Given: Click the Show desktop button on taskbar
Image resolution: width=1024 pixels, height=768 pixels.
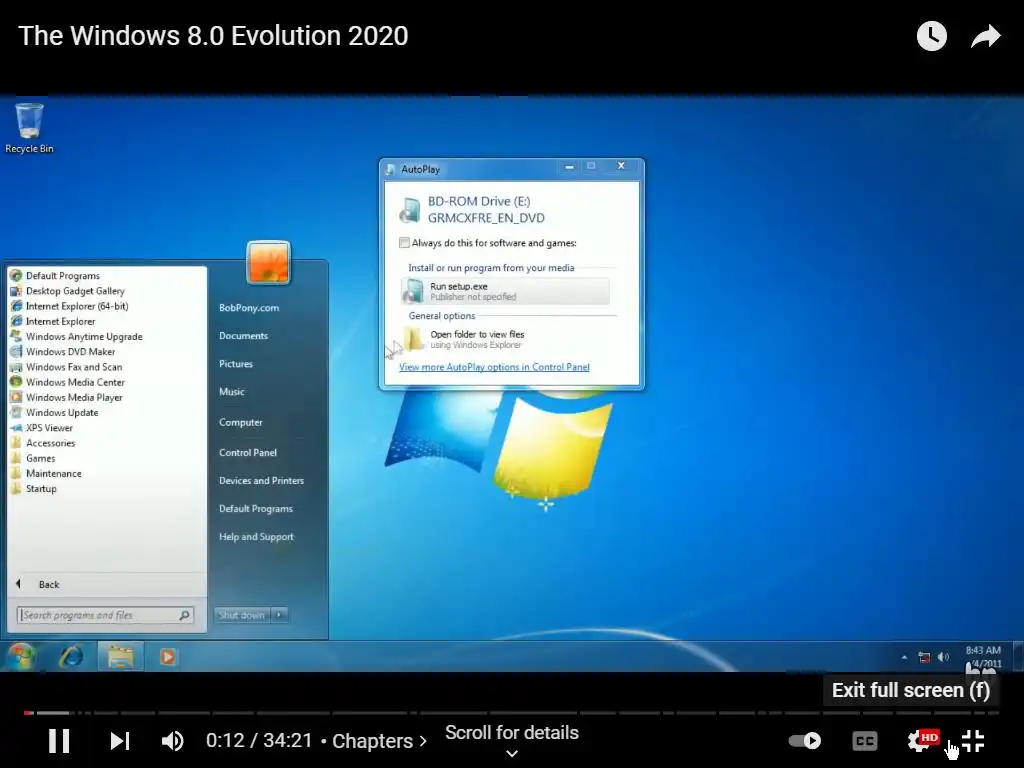Looking at the screenshot, I should tap(1017, 656).
